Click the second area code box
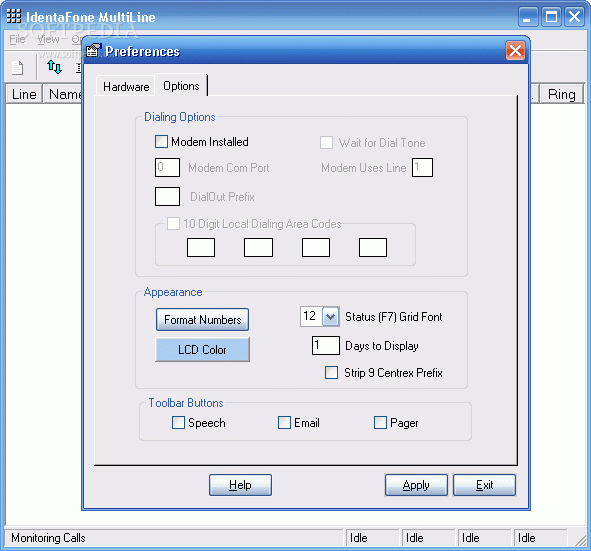 point(258,247)
